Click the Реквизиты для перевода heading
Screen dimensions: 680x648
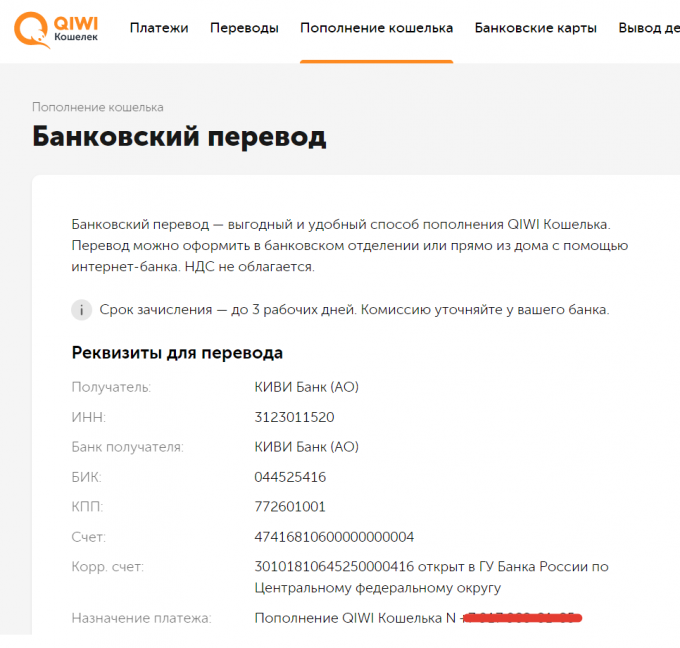177,353
